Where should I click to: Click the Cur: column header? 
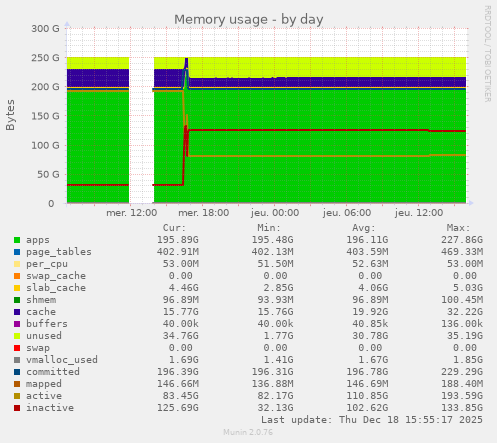click(x=174, y=228)
